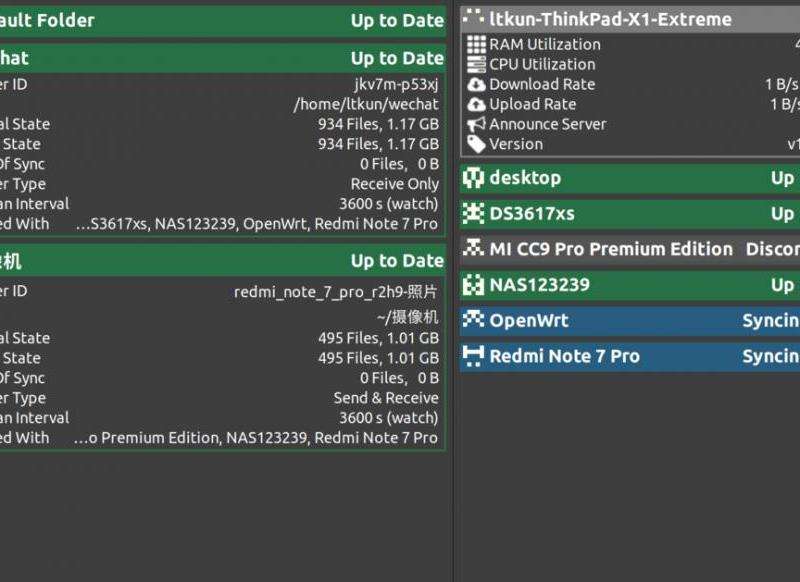Click folder path /home/ltkun/wechat
Screen dimensions: 800x582
[x=366, y=104]
